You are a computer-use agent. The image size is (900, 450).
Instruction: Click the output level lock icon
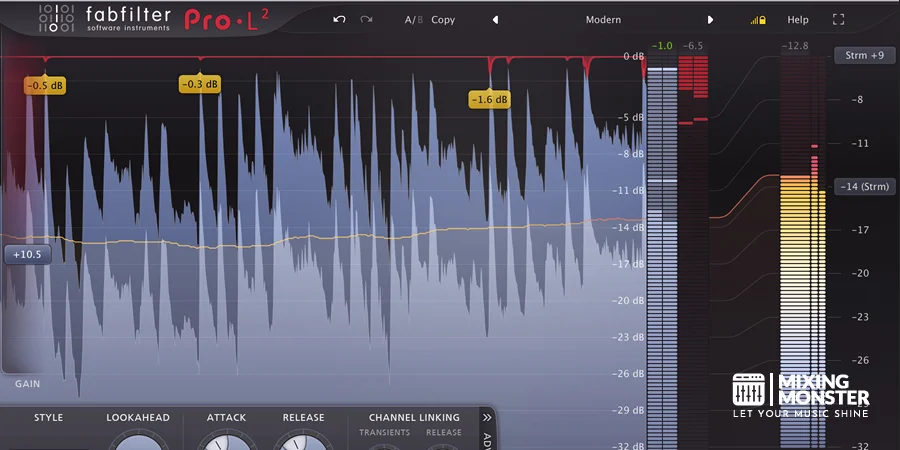758,20
